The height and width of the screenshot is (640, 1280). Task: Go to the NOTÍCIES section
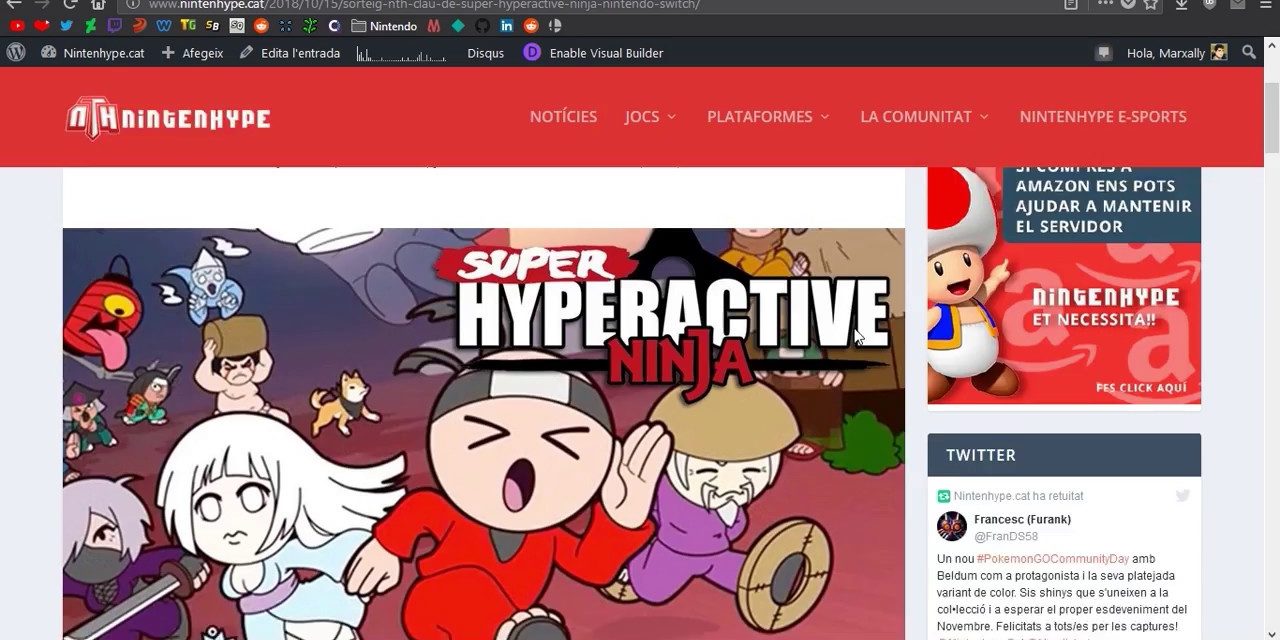[x=563, y=117]
